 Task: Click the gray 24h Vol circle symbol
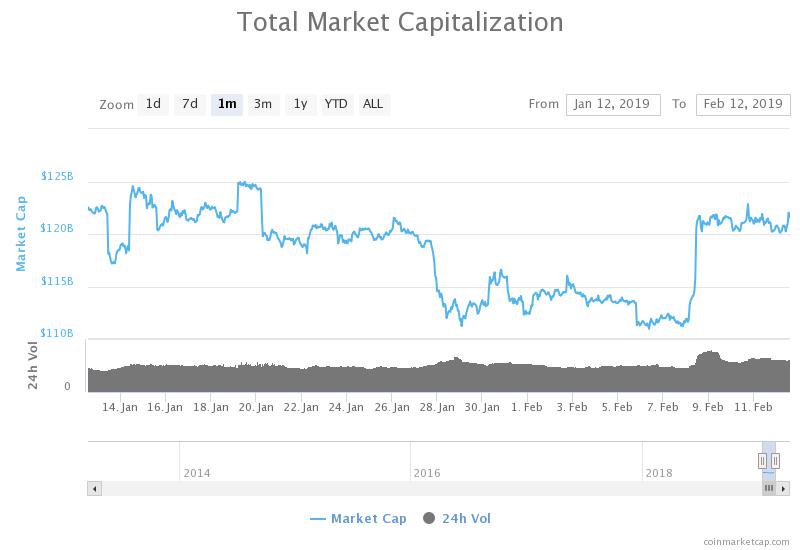pos(430,518)
